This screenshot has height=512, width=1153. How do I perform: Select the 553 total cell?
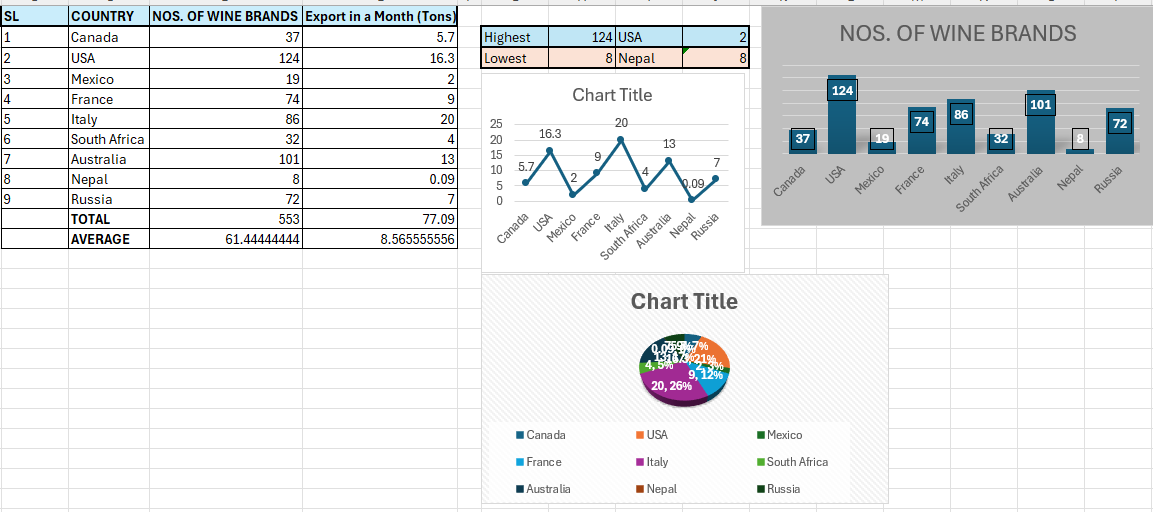(x=226, y=219)
